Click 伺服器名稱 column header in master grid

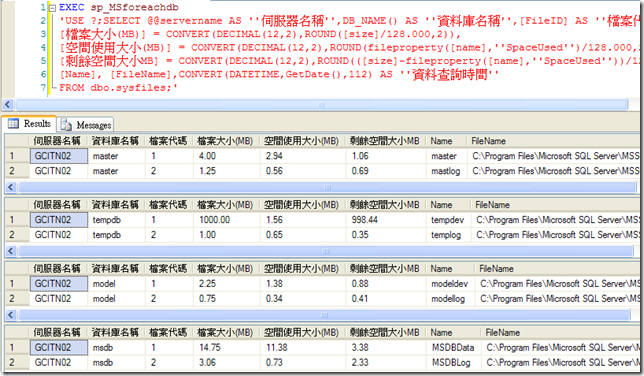59,141
